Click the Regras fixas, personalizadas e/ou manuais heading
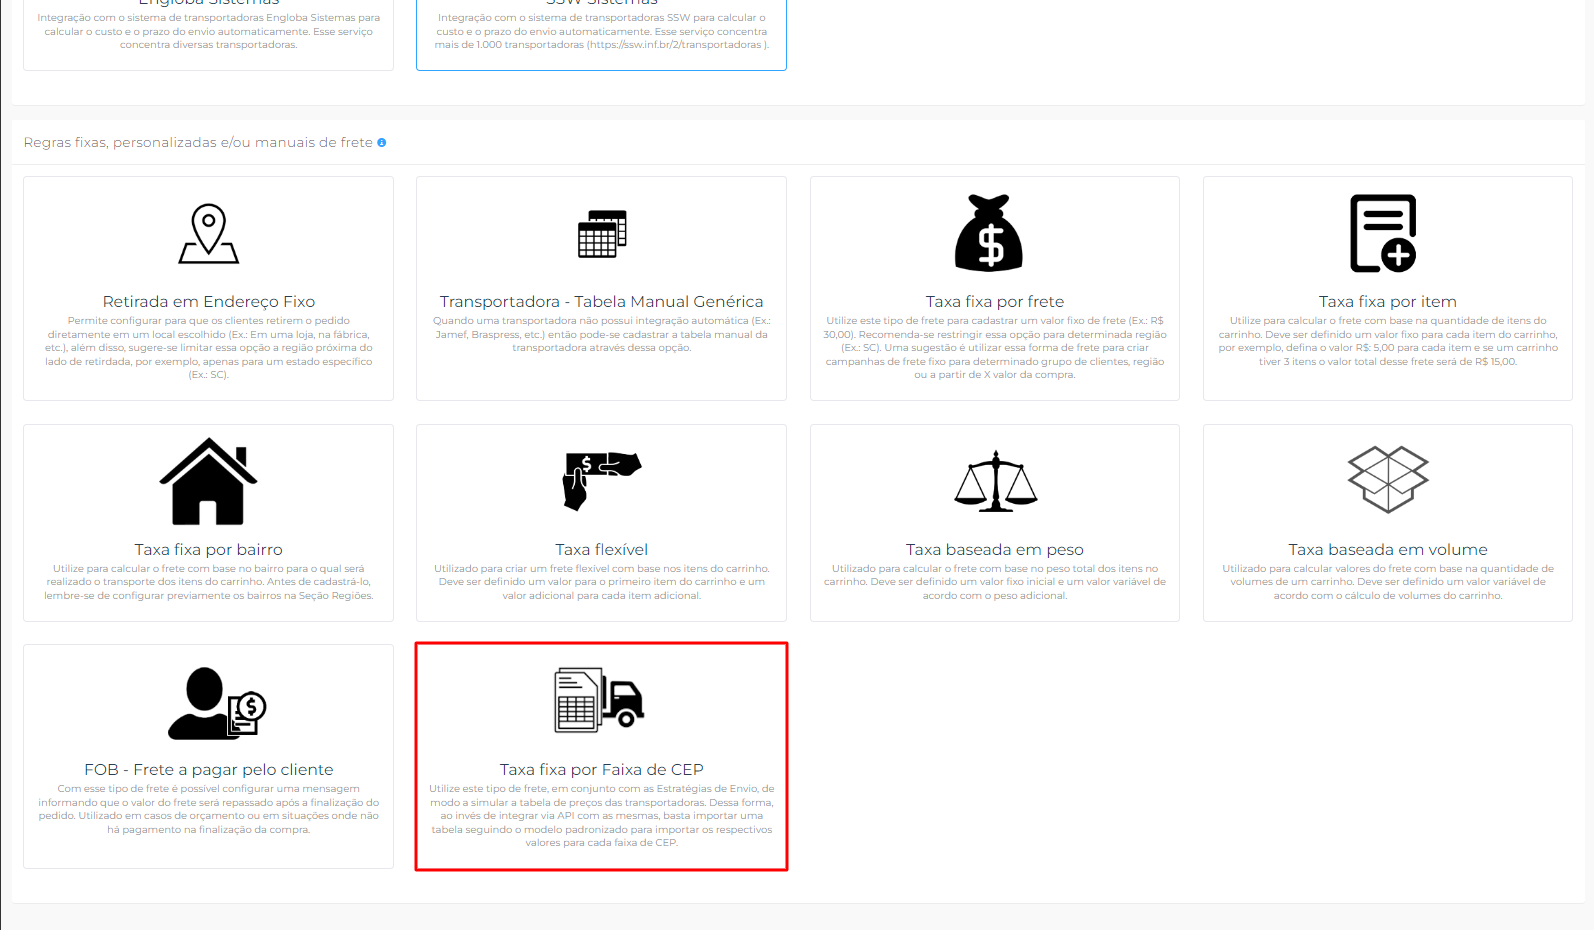 point(198,143)
